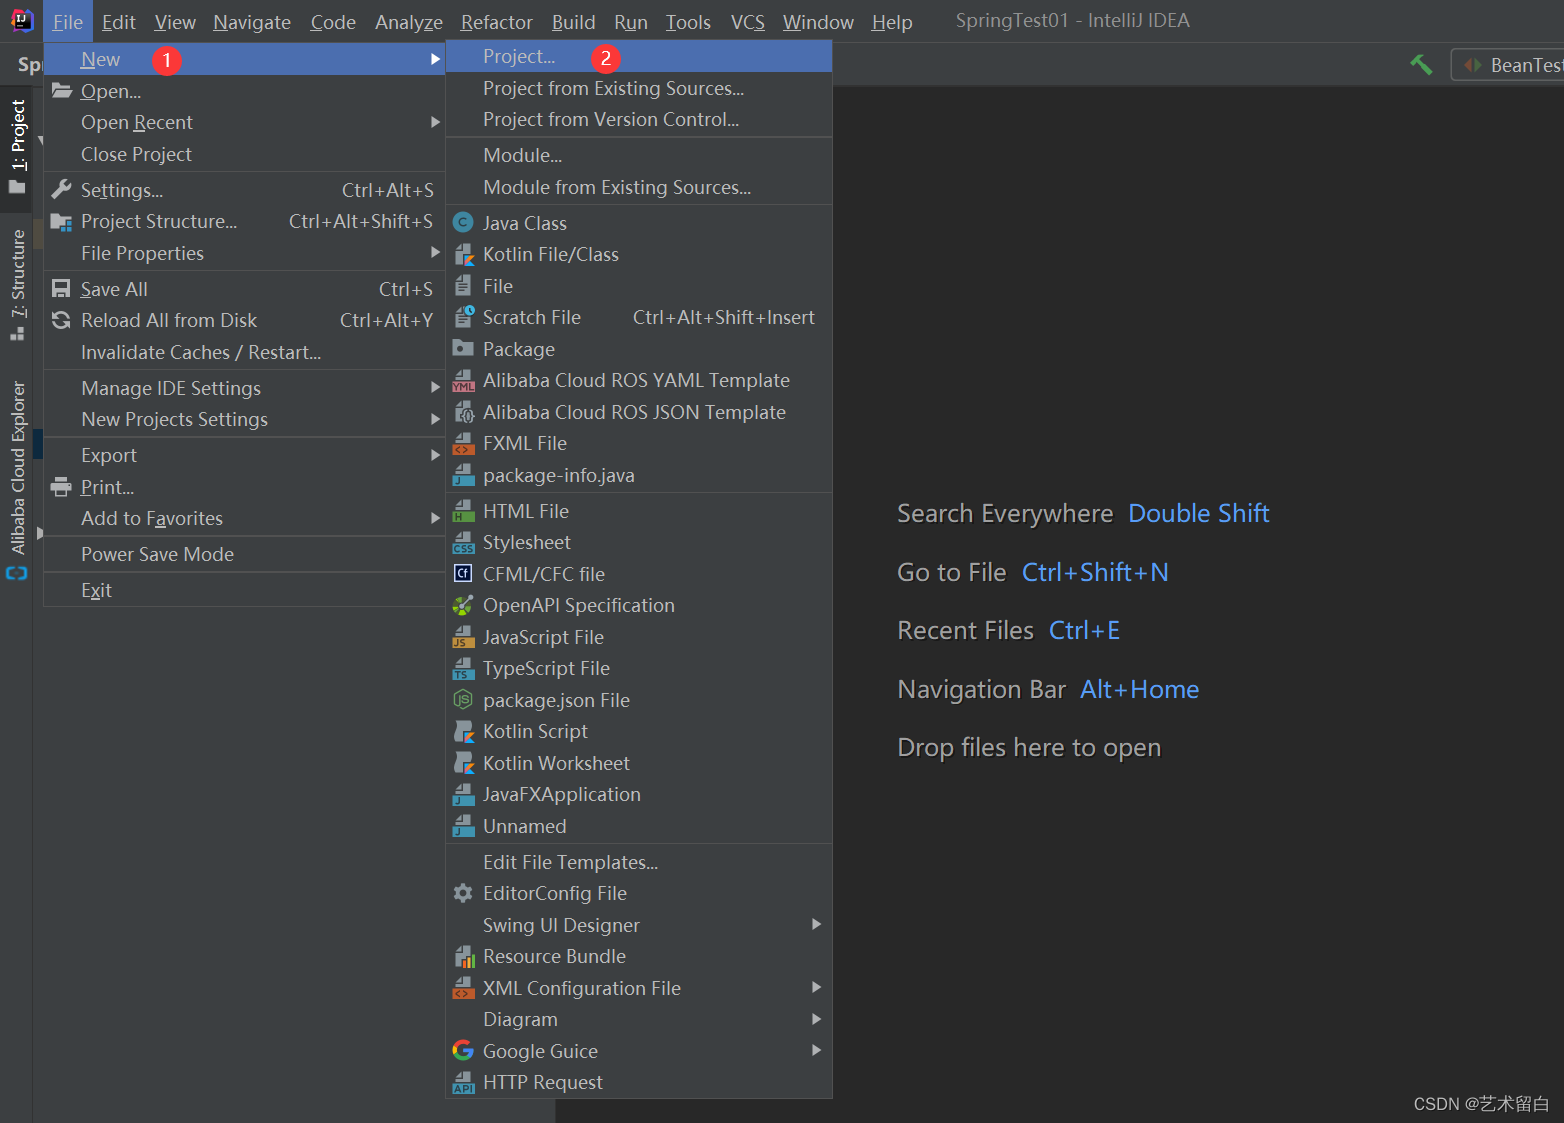The image size is (1564, 1123).
Task: Choose Edit File Templates... entry
Action: 639,862
